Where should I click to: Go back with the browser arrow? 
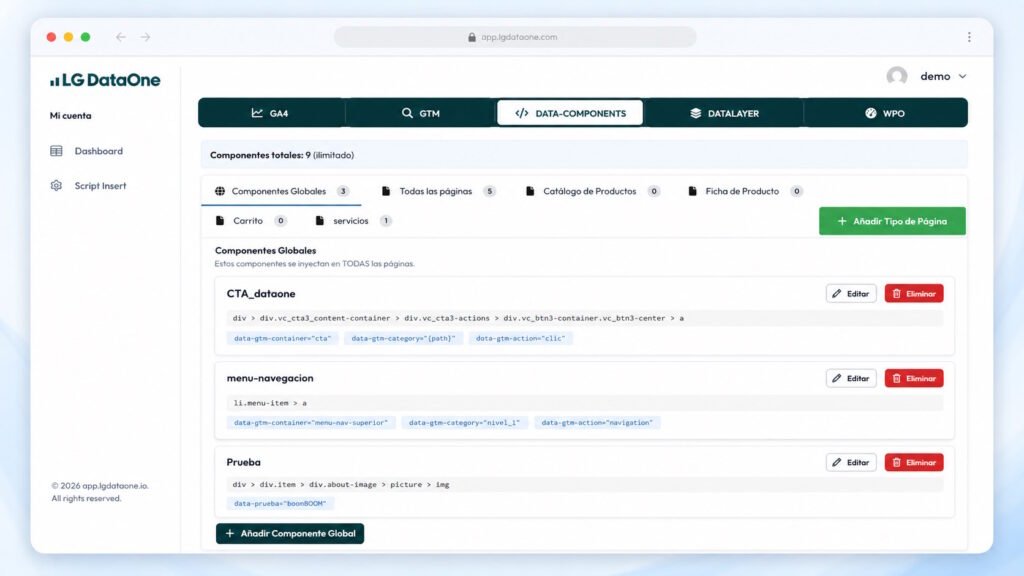pos(121,37)
